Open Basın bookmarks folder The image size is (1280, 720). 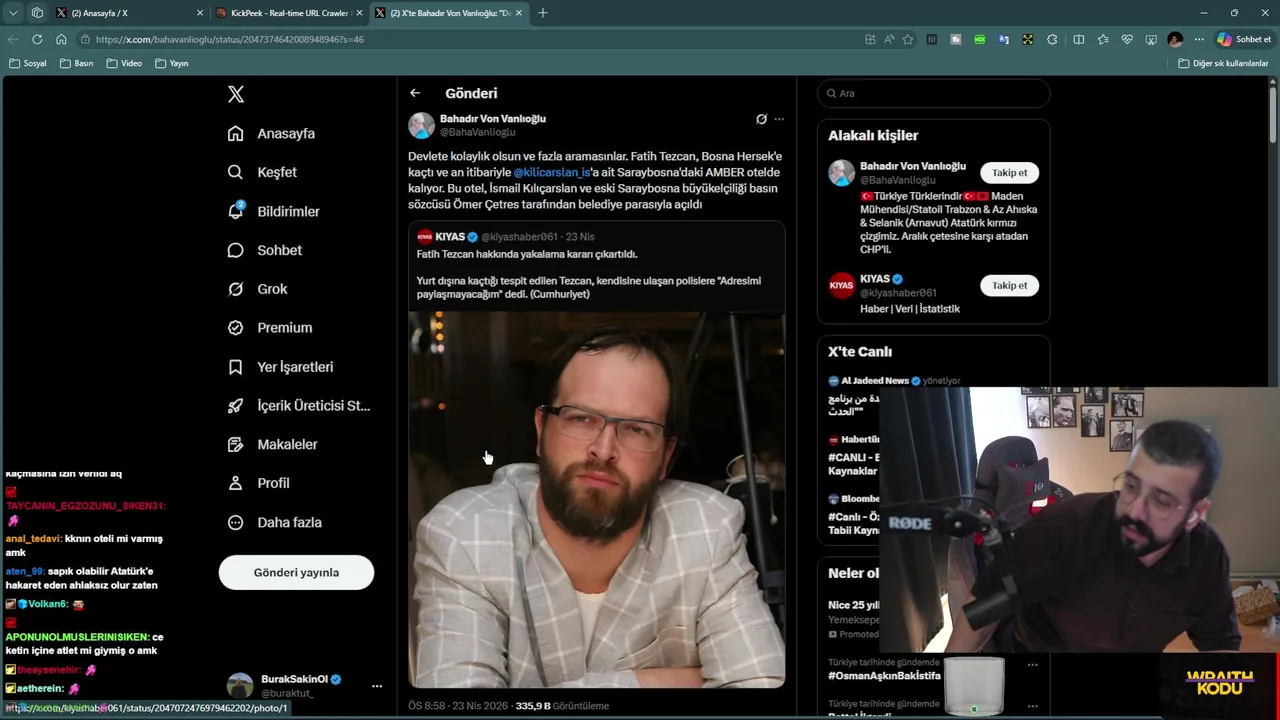77,63
